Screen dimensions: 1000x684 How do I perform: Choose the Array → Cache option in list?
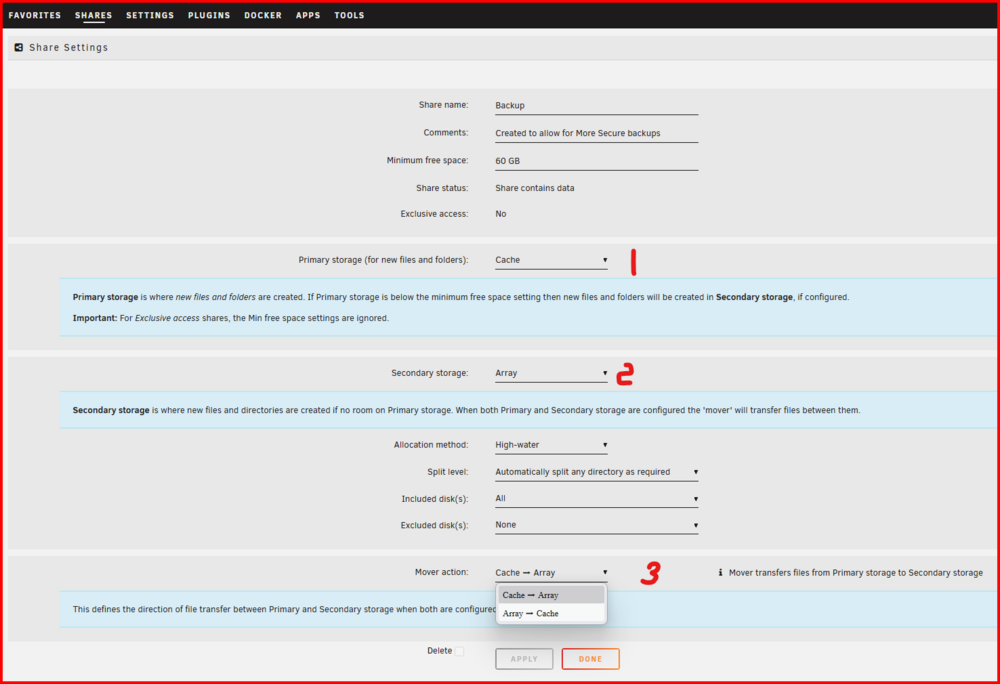click(x=551, y=613)
